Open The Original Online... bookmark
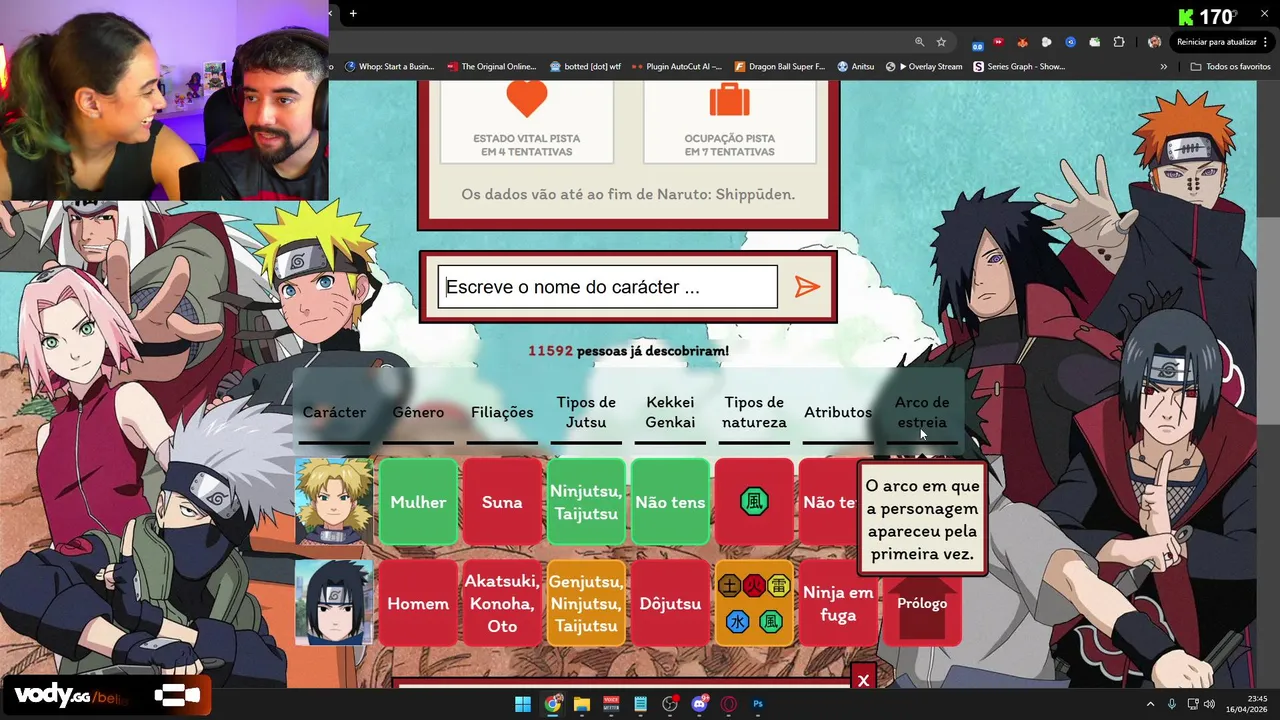 492,67
